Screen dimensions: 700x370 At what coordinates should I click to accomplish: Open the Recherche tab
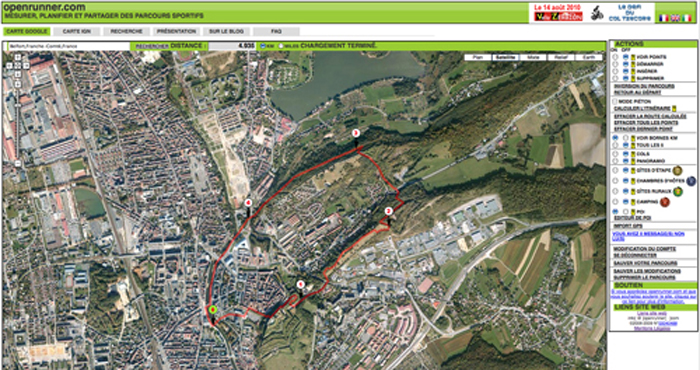(x=127, y=31)
